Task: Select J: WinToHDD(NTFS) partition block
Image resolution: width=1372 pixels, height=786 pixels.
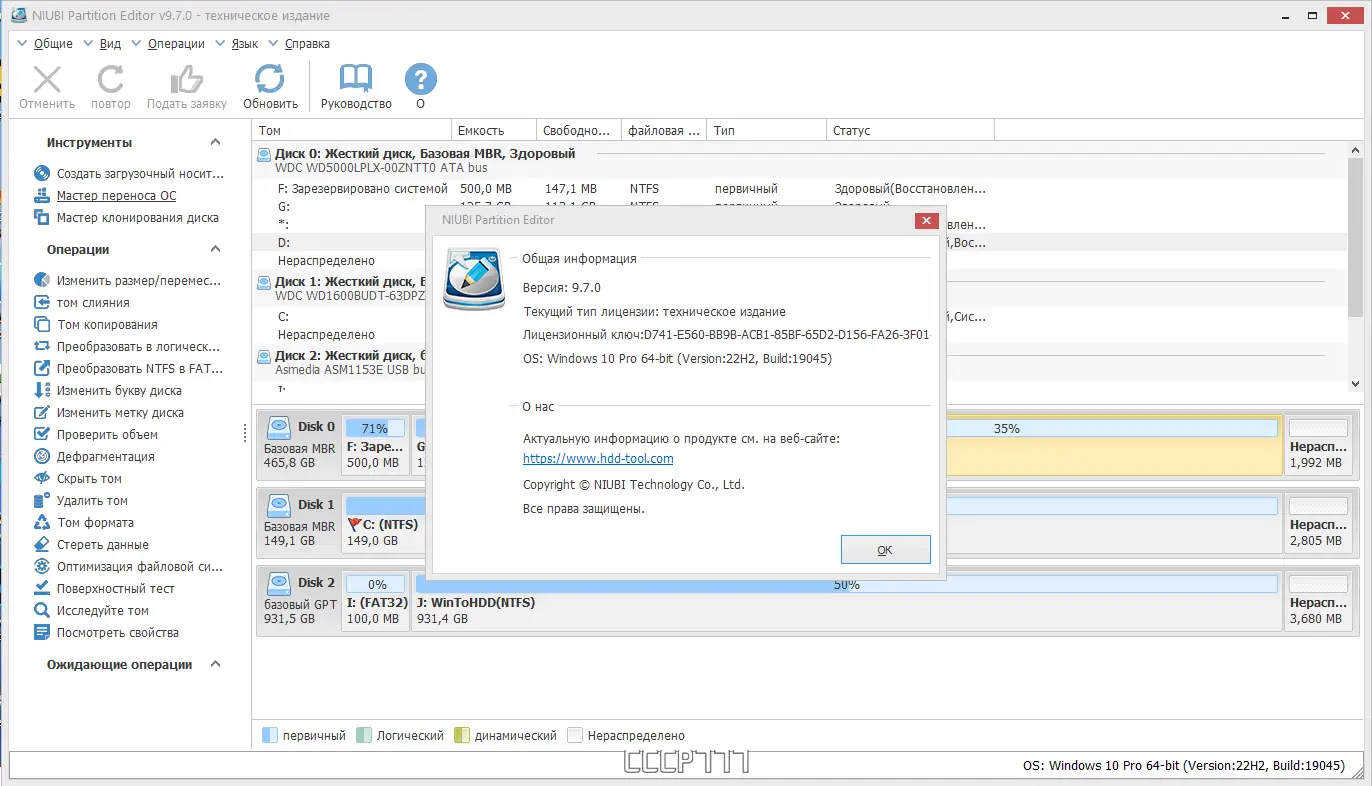Action: click(x=847, y=602)
